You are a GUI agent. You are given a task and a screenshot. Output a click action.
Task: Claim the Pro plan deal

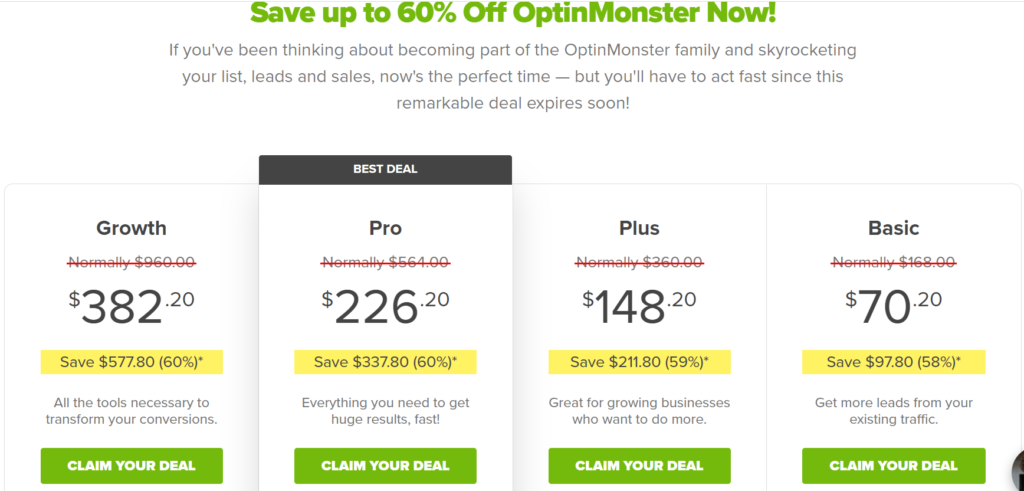385,466
